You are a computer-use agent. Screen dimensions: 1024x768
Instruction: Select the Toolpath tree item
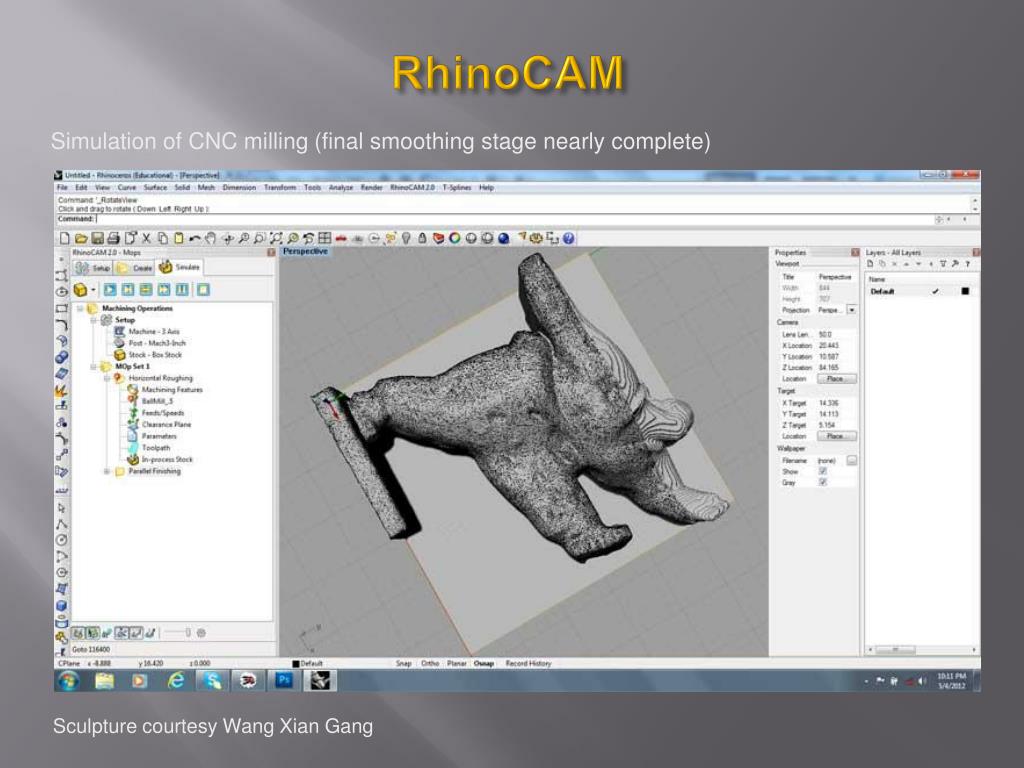[x=156, y=448]
